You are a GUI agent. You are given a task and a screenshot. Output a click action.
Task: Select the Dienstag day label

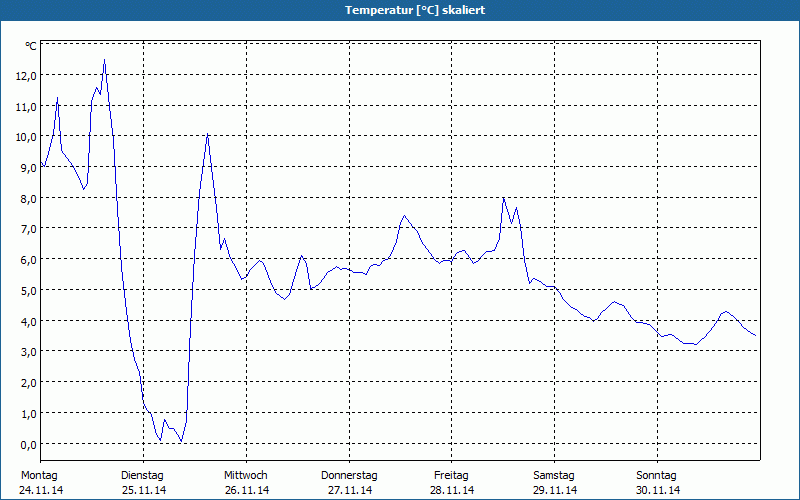click(x=142, y=476)
